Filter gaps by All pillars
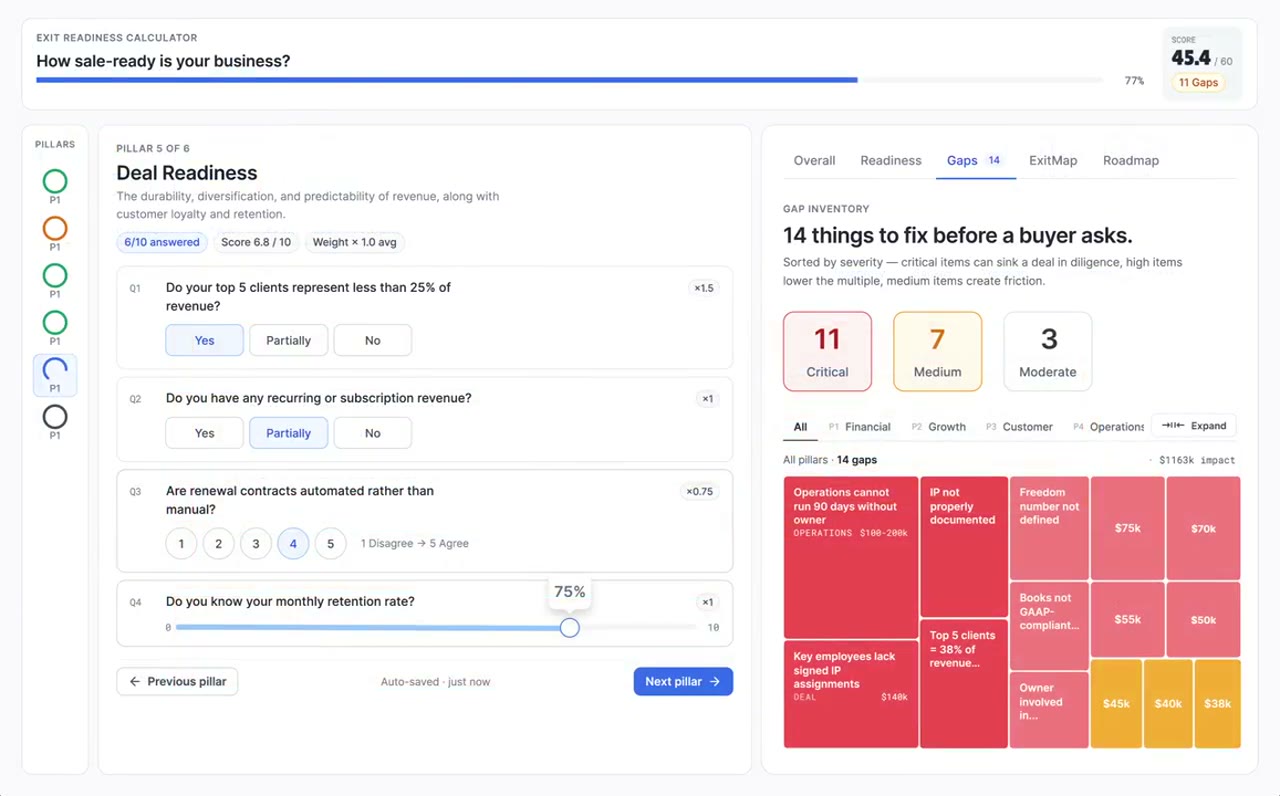The image size is (1280, 796). click(x=800, y=426)
